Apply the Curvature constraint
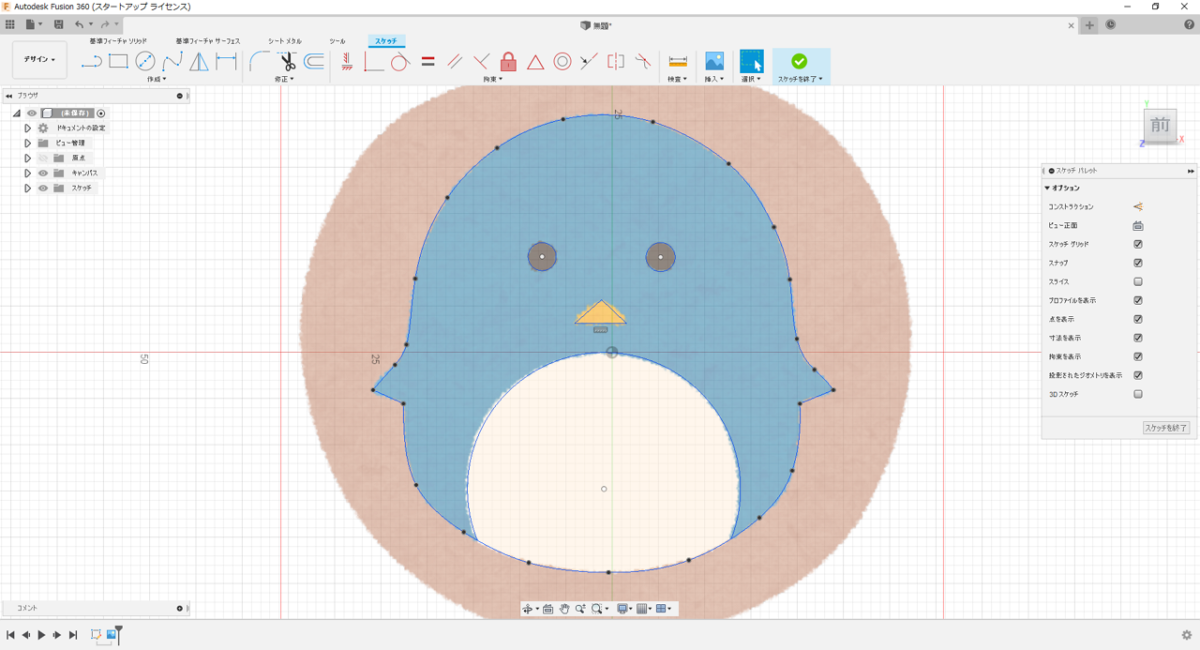1200x650 pixels. point(643,62)
